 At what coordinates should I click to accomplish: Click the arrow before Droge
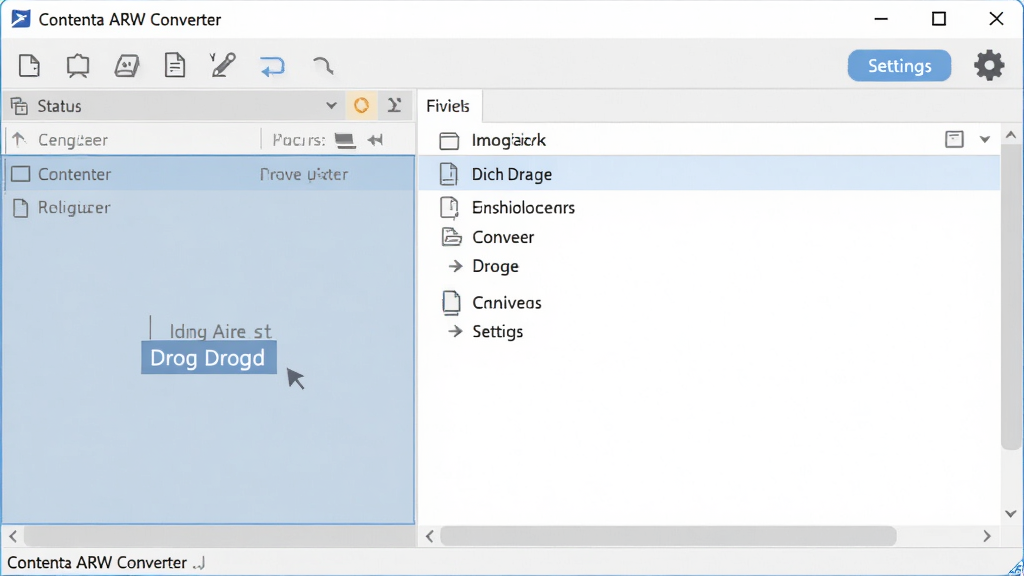(x=456, y=266)
